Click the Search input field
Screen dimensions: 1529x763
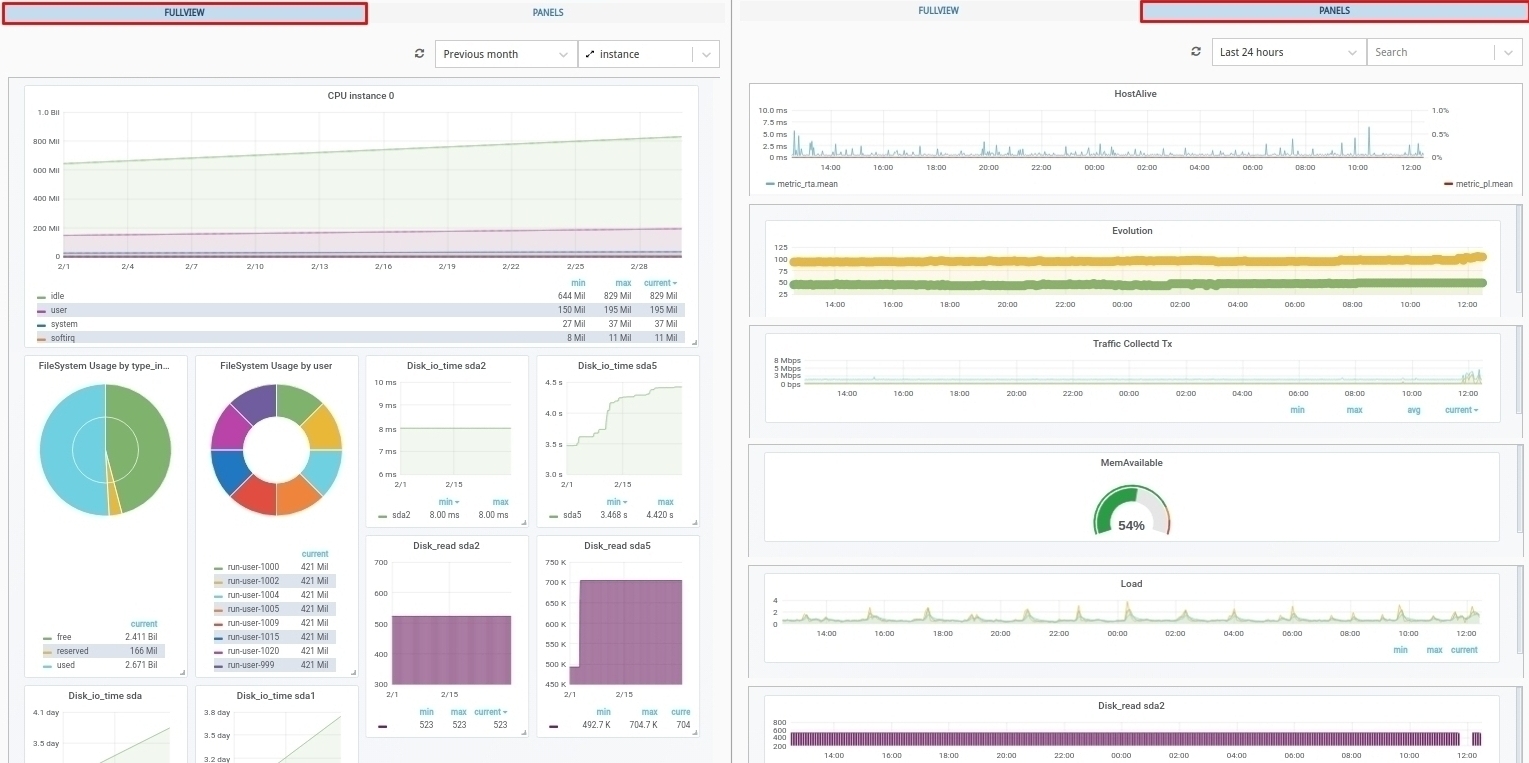(1431, 52)
